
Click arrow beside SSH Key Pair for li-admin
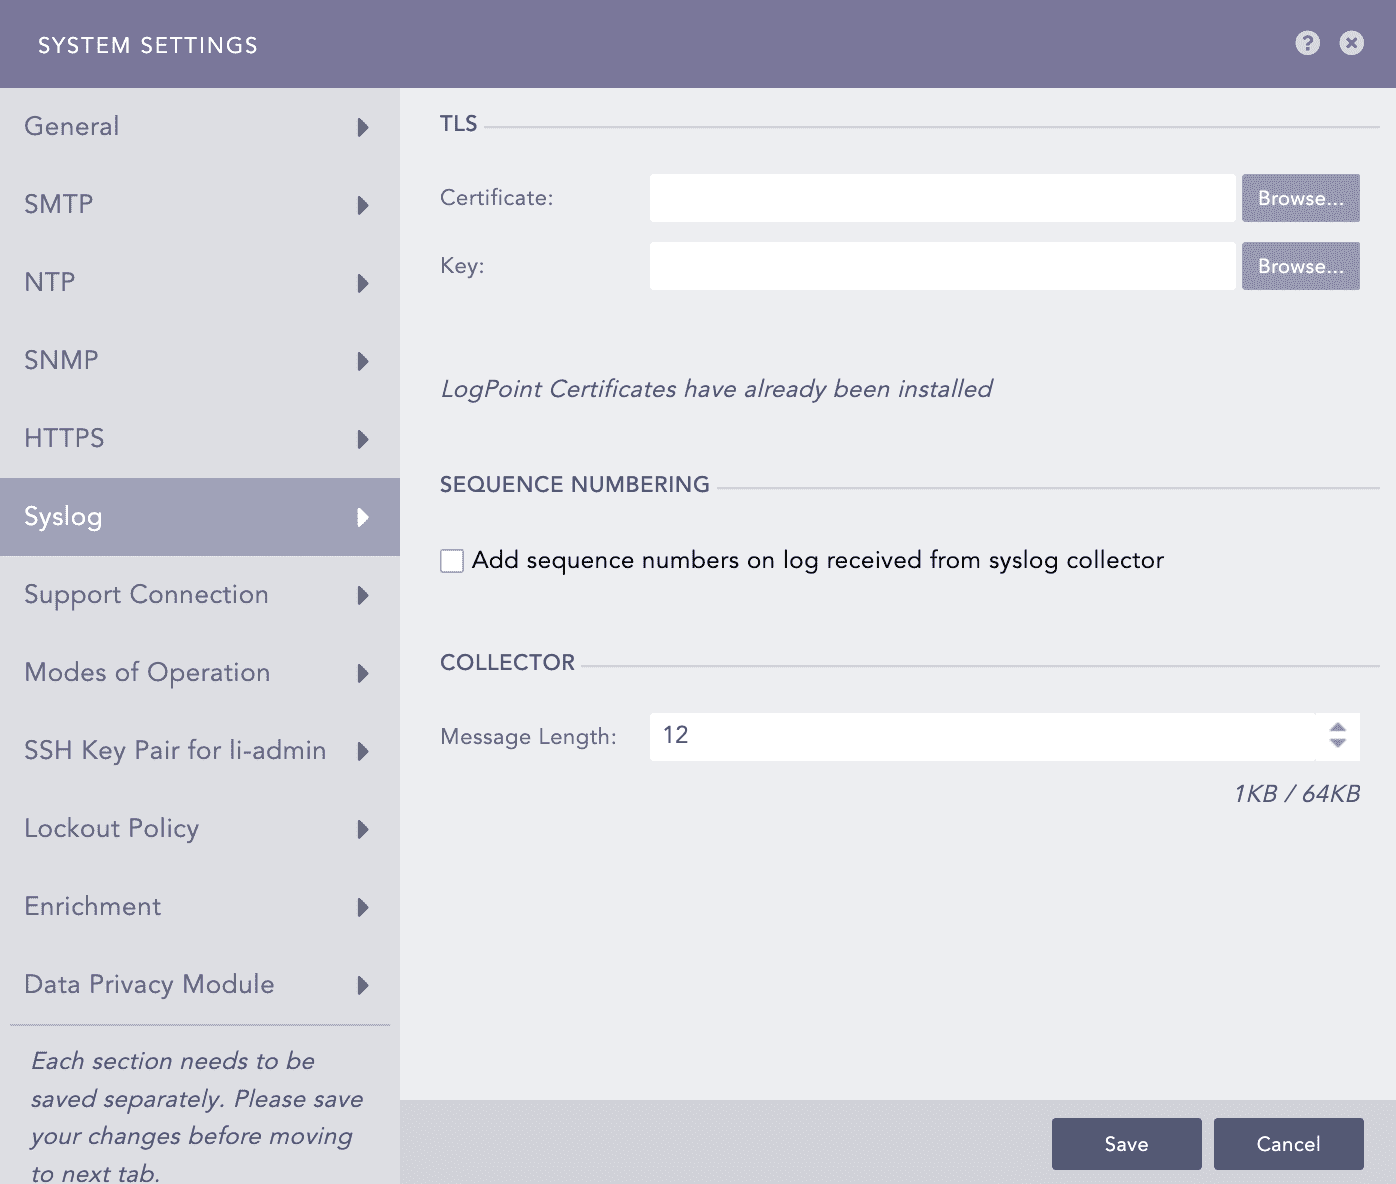click(363, 751)
